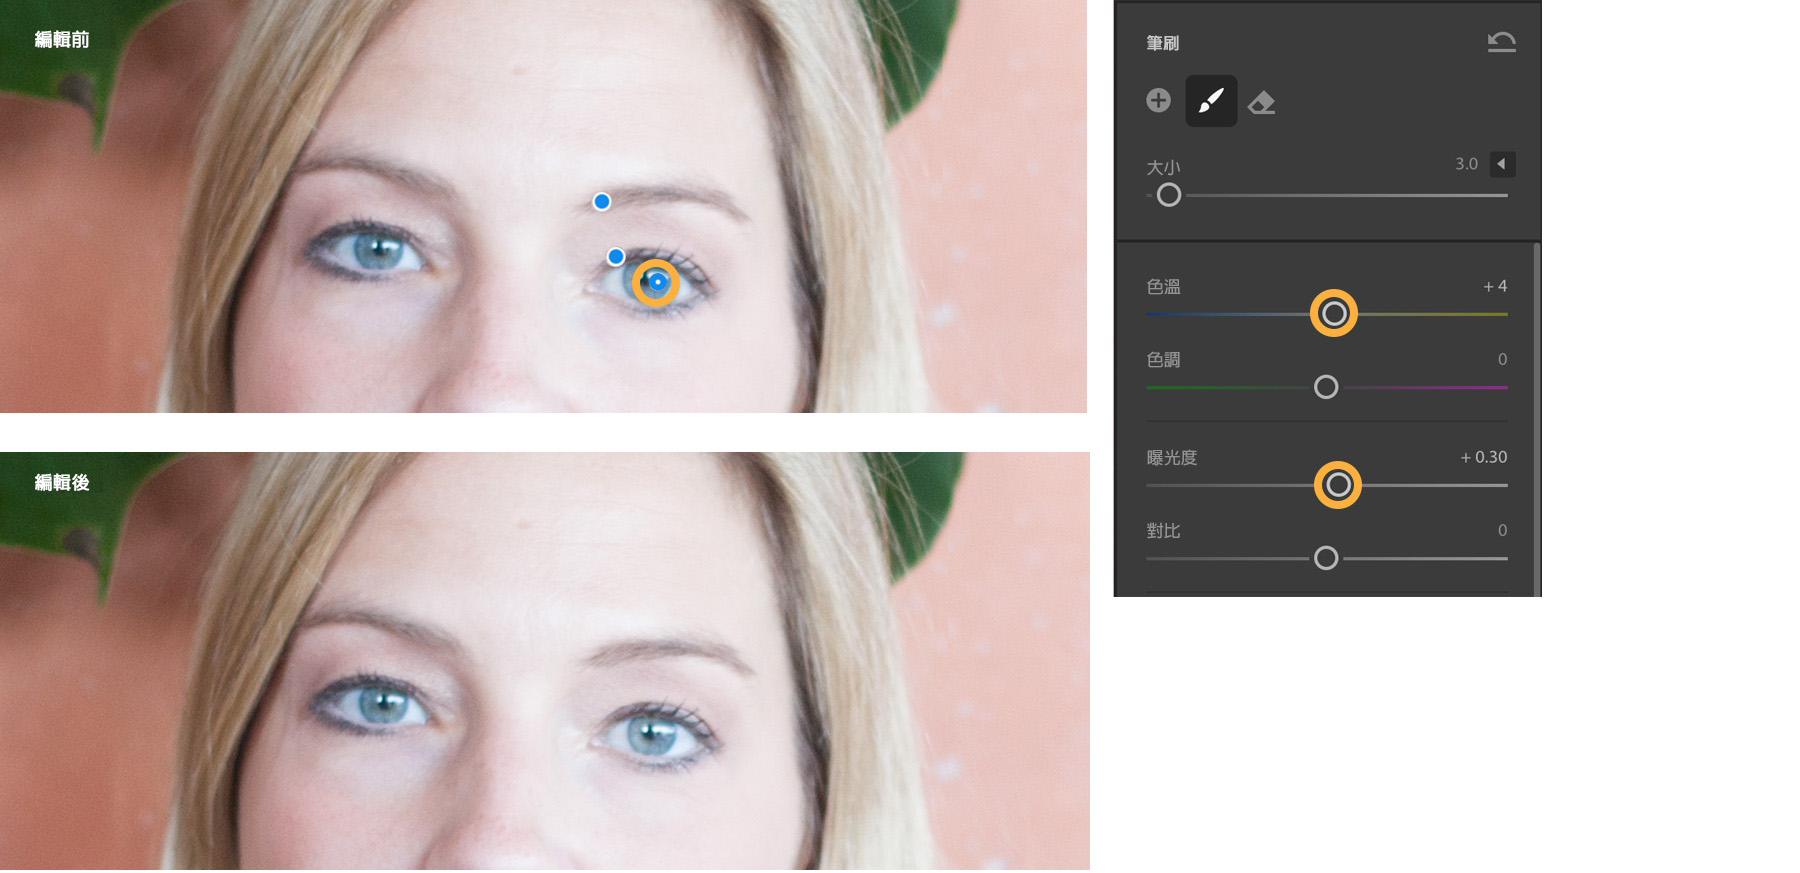Click the 色調 label
Image resolution: width=1800 pixels, height=873 pixels.
pyautogui.click(x=1163, y=360)
